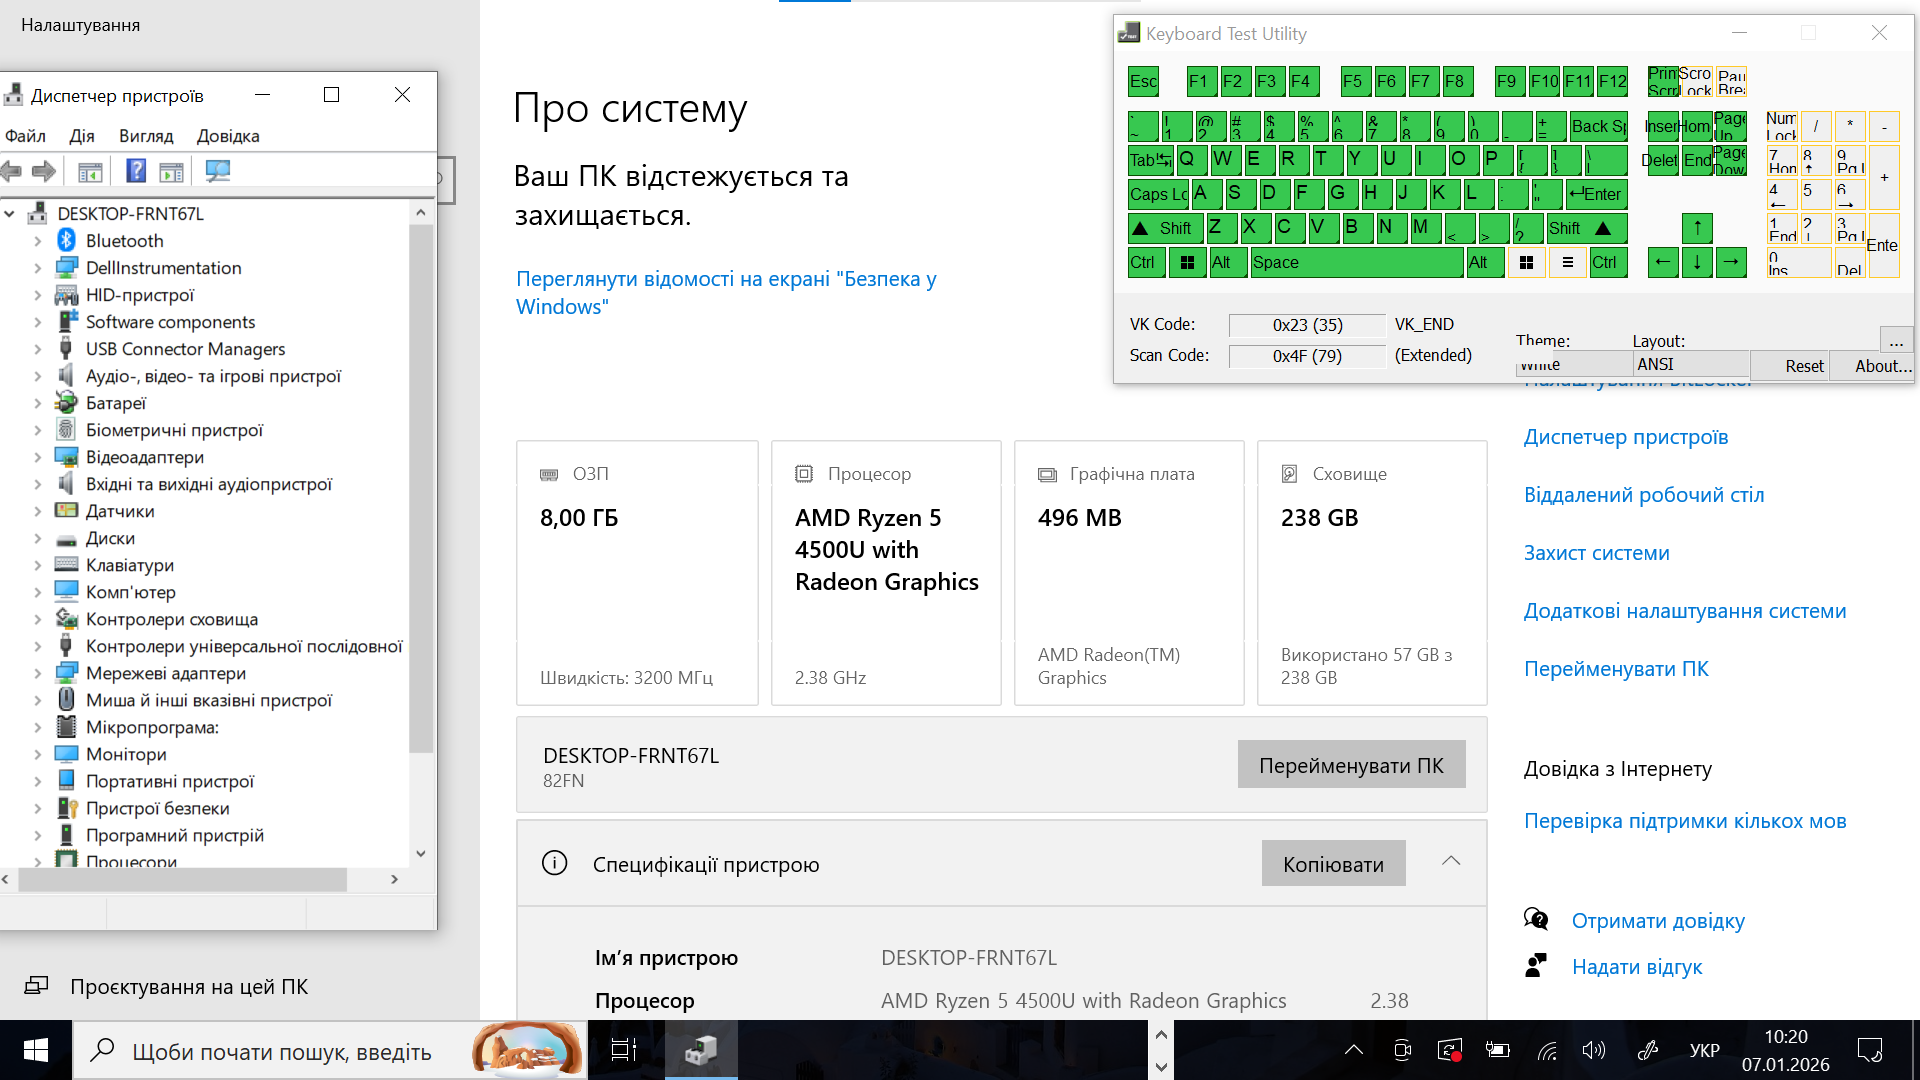Click the Scan for hardware changes toolbar icon
Screen dimensions: 1920x1080
click(x=218, y=172)
